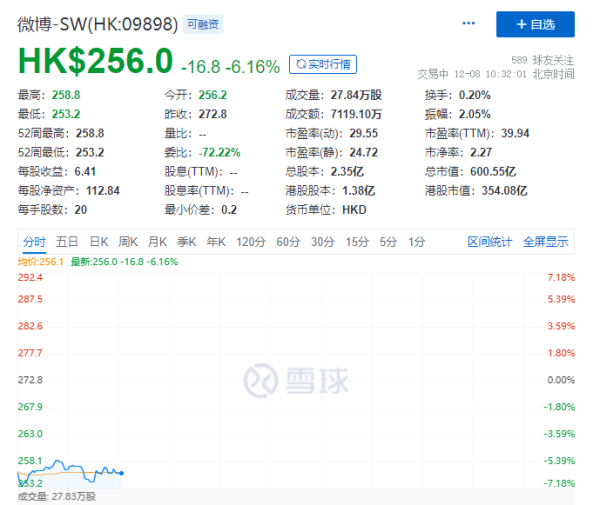The height and width of the screenshot is (505, 600).
Task: Click the blue latest-price dot on chart
Action: tap(121, 473)
